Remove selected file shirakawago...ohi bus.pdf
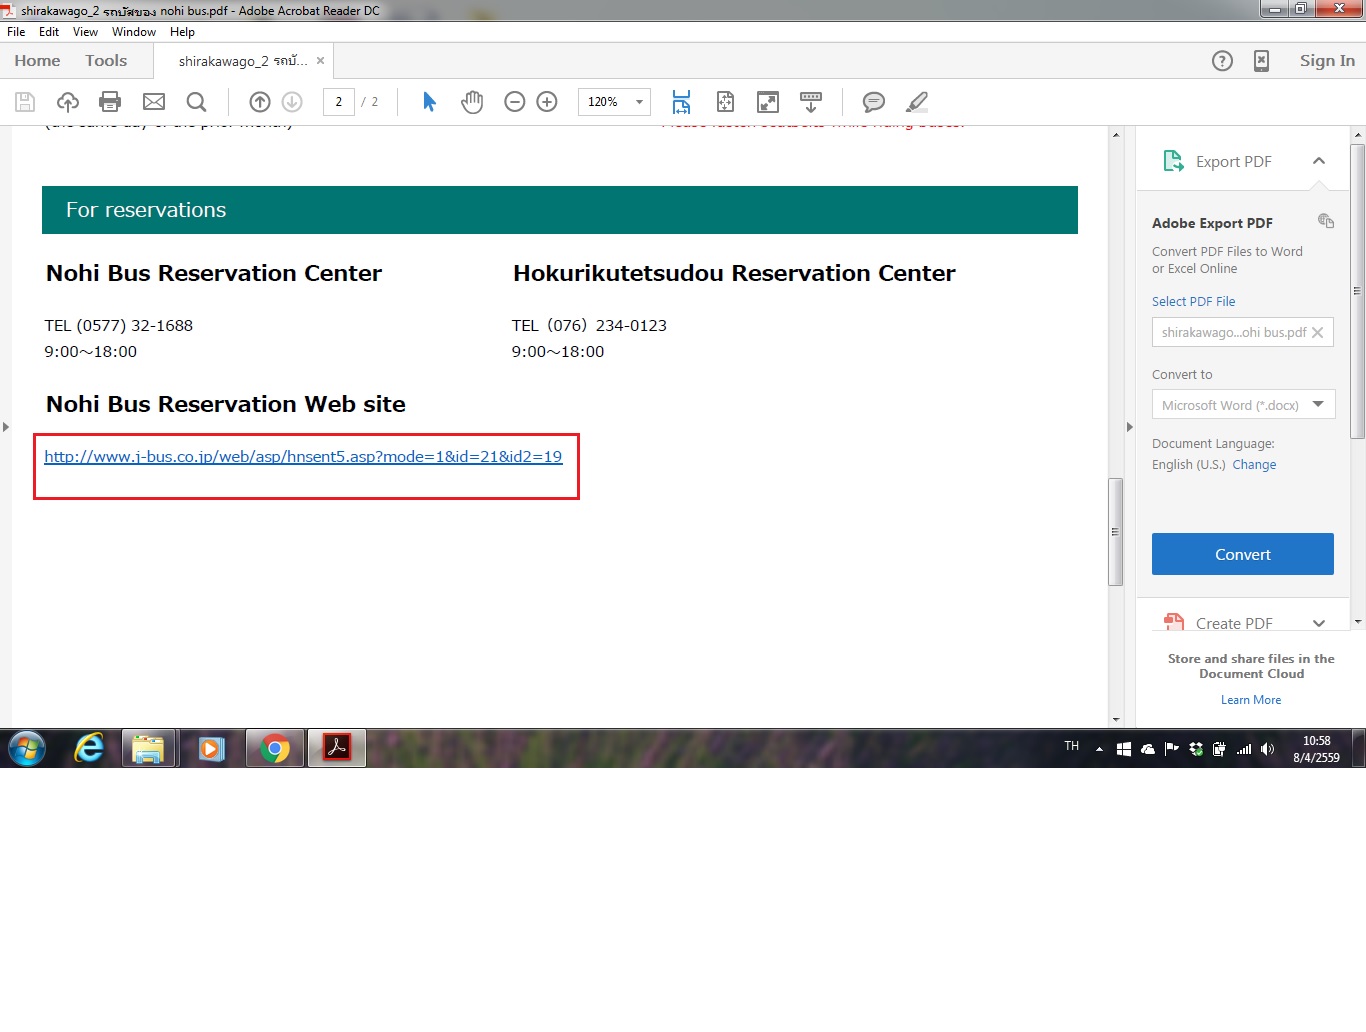 coord(1318,333)
